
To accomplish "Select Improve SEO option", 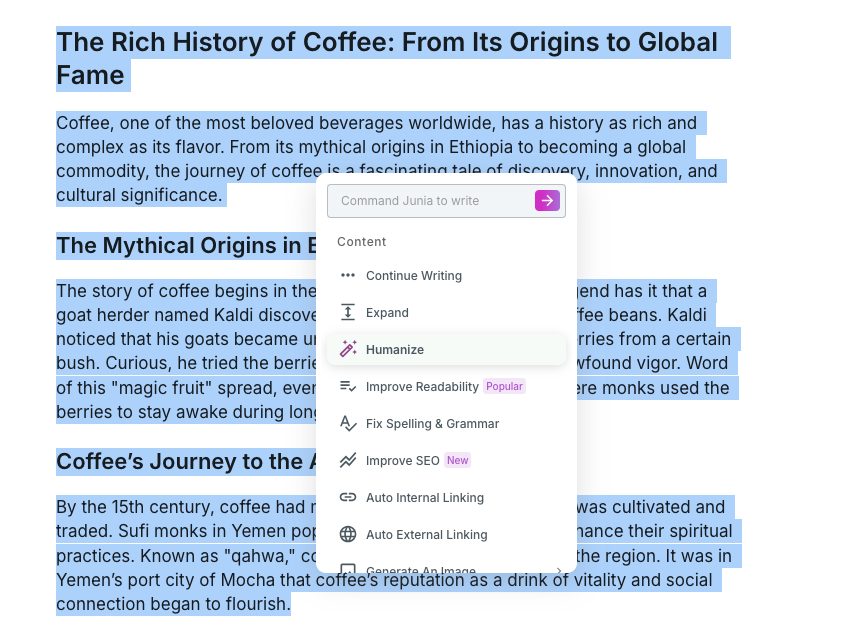I will point(446,461).
